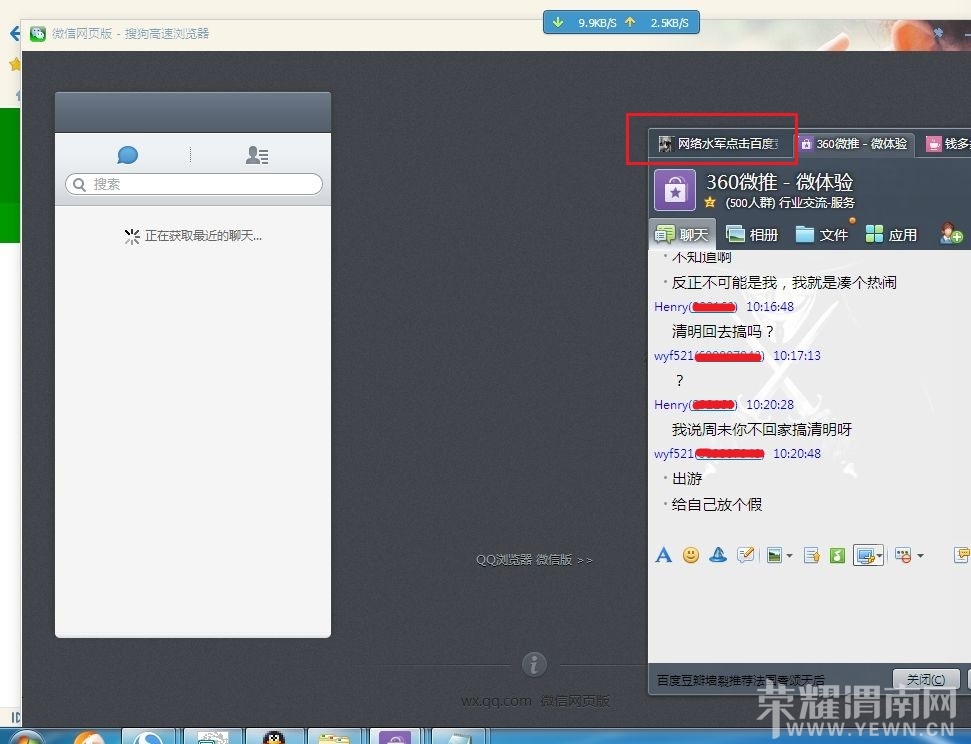971x744 pixels.
Task: Open the orange app taskbar icon
Action: (90, 737)
